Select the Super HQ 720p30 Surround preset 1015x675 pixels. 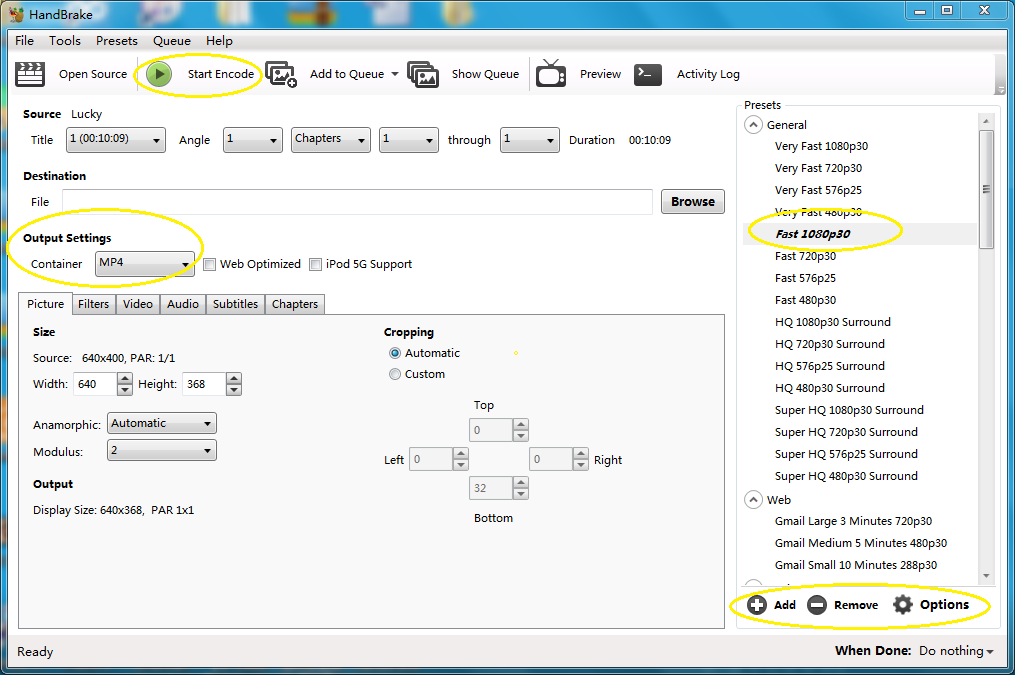(x=846, y=432)
